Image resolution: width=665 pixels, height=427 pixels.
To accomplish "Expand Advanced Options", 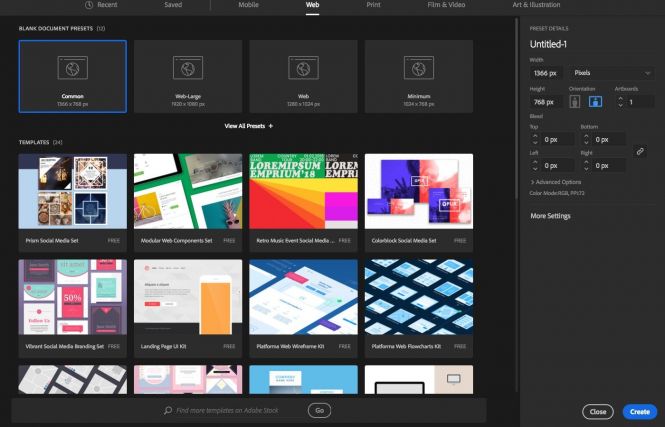I will coord(556,182).
